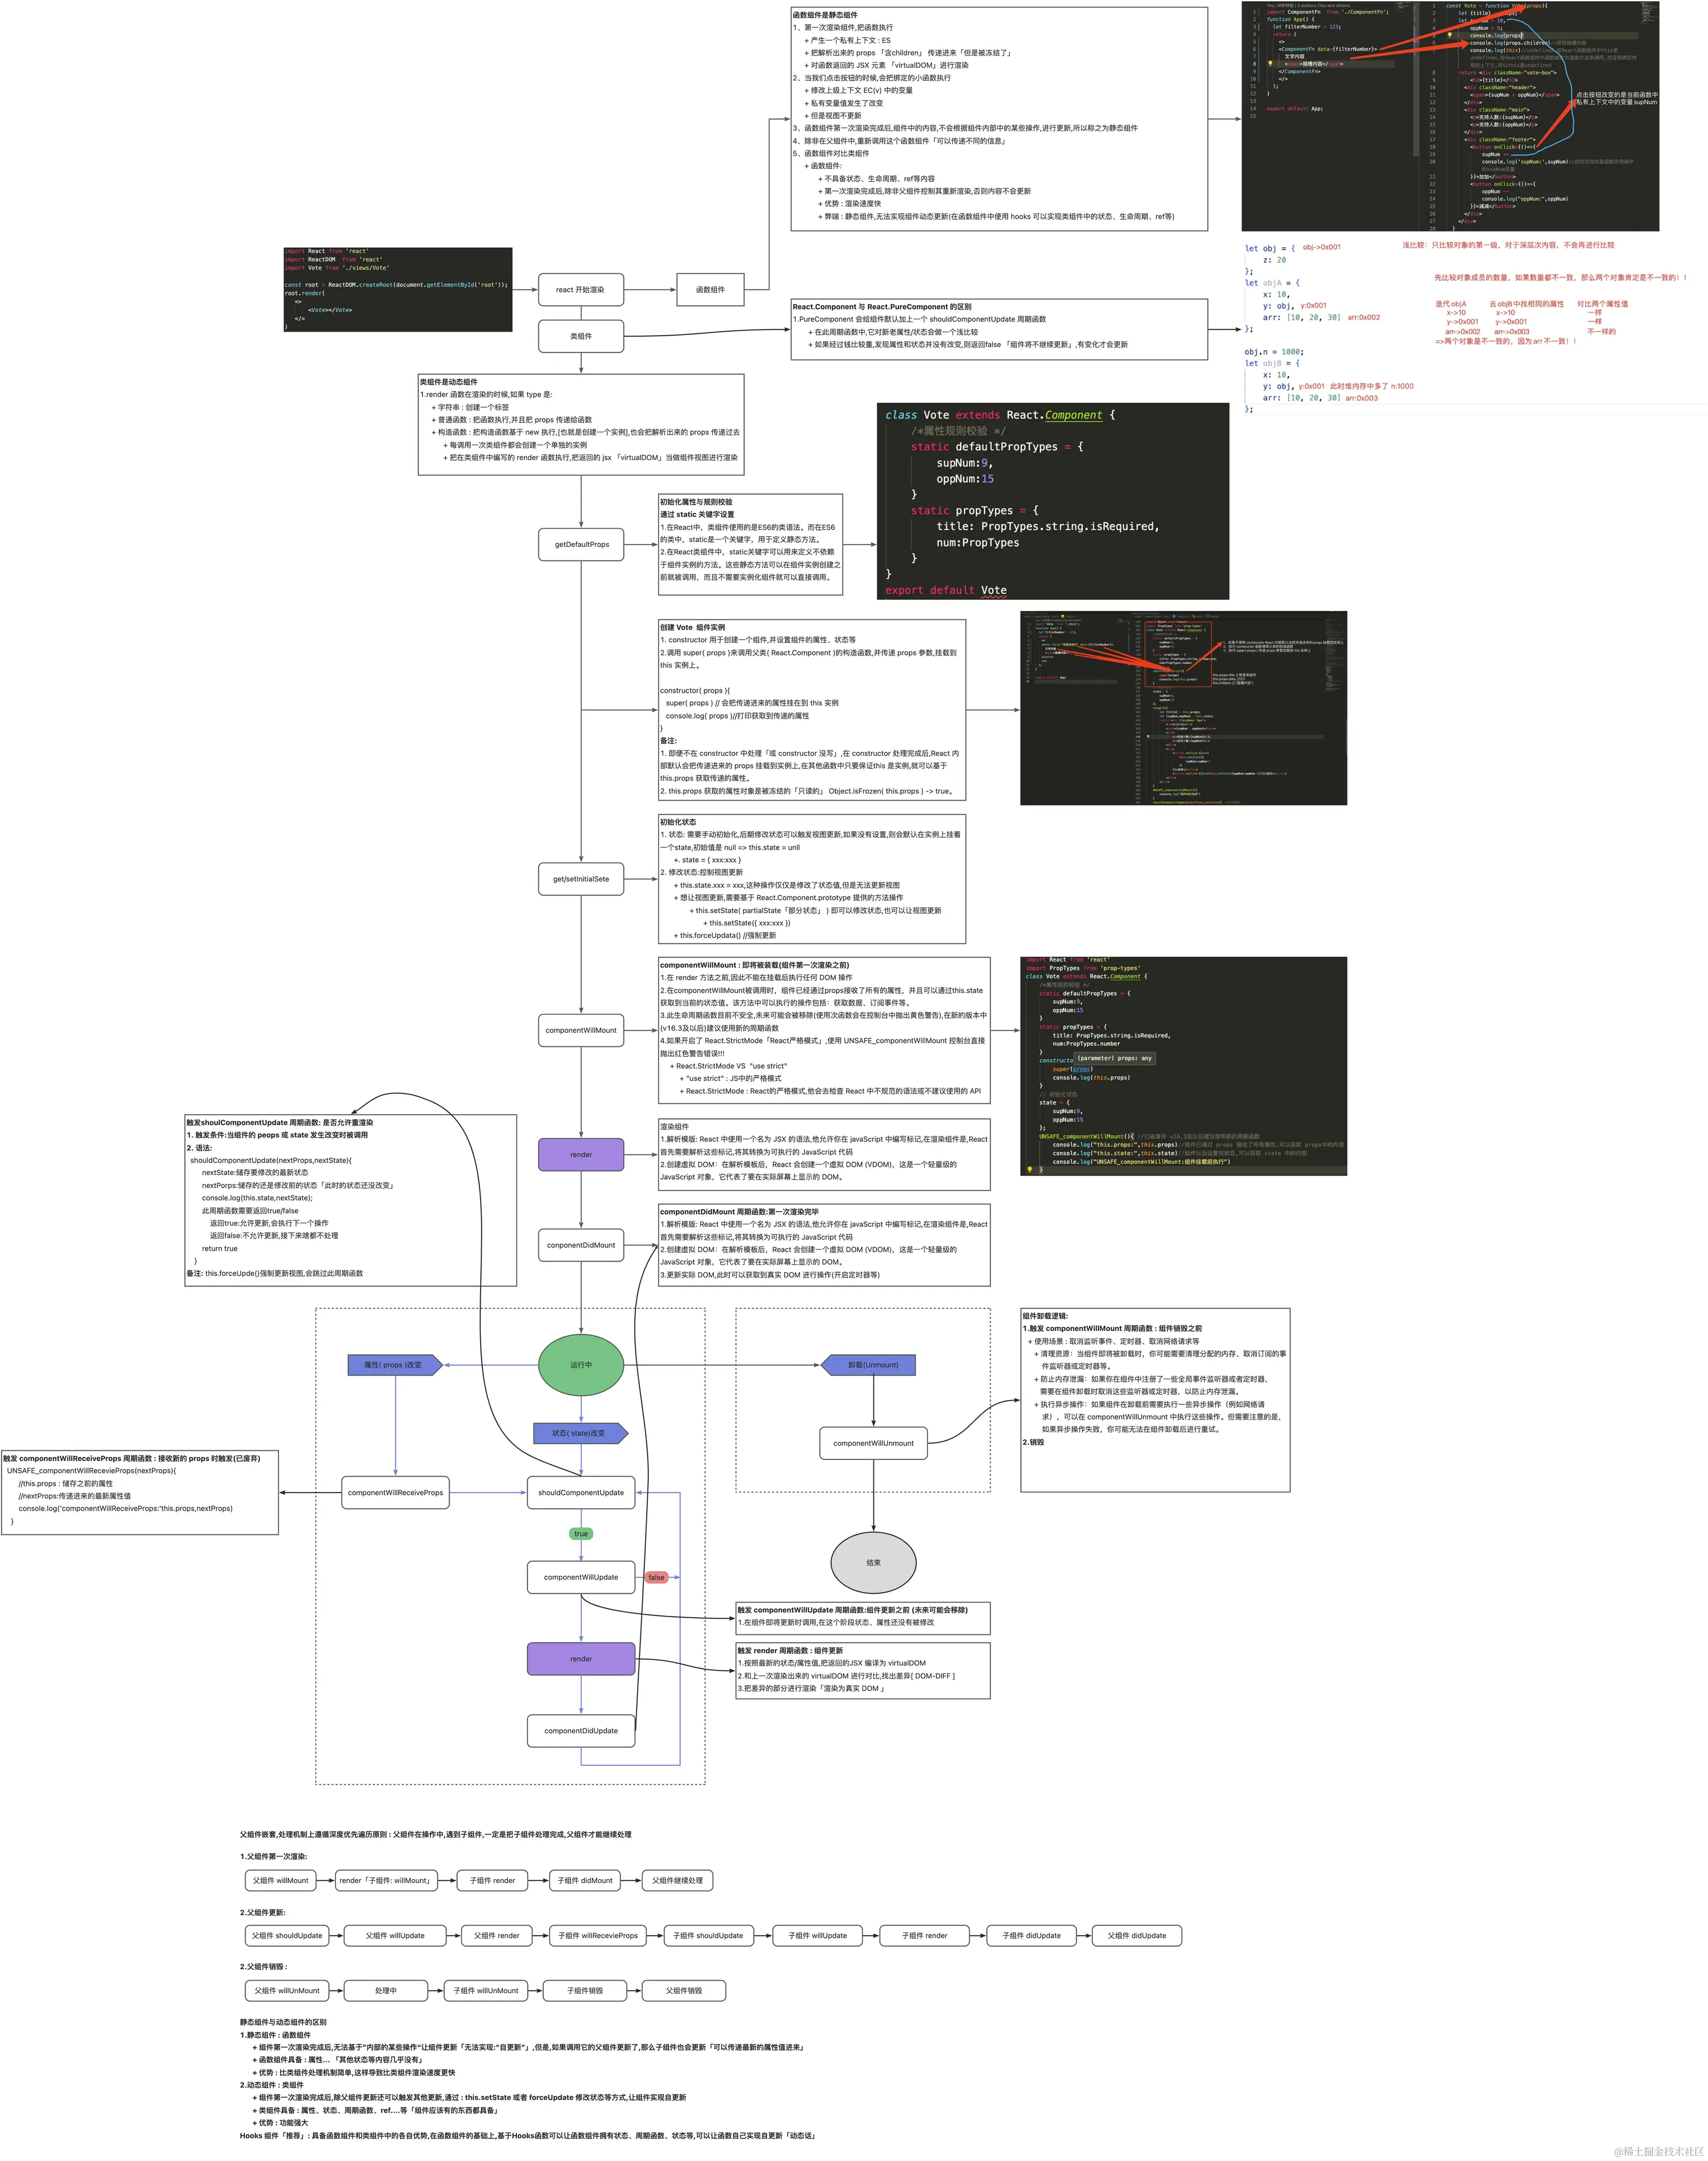This screenshot has height=2161, width=1708.
Task: Click the 初始化状态 note heading
Action: (x=678, y=822)
